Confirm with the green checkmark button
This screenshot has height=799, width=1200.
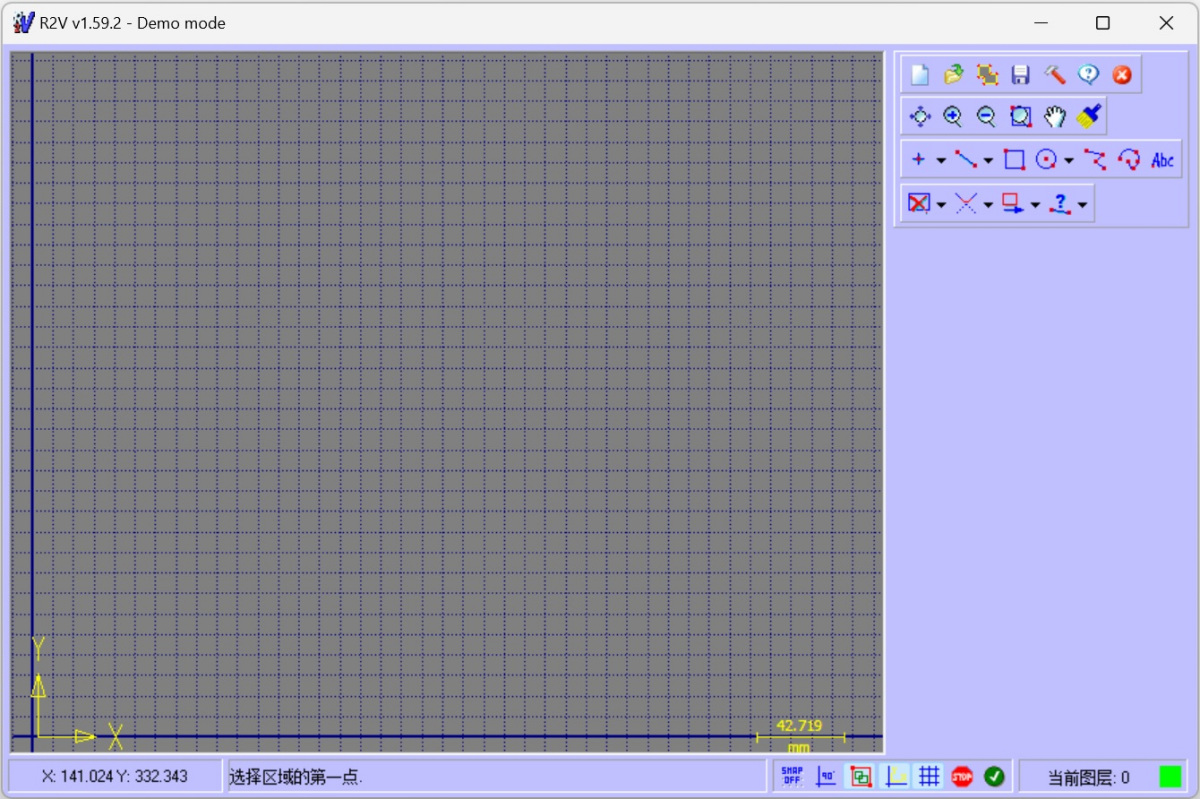point(994,776)
